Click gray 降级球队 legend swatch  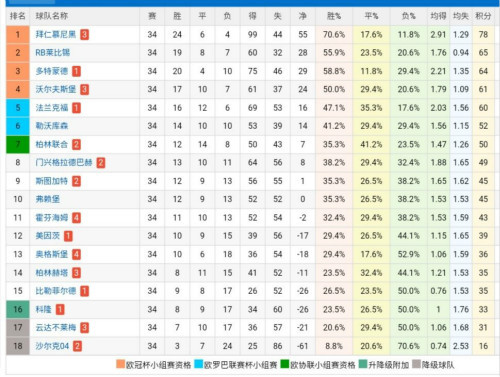(x=416, y=364)
